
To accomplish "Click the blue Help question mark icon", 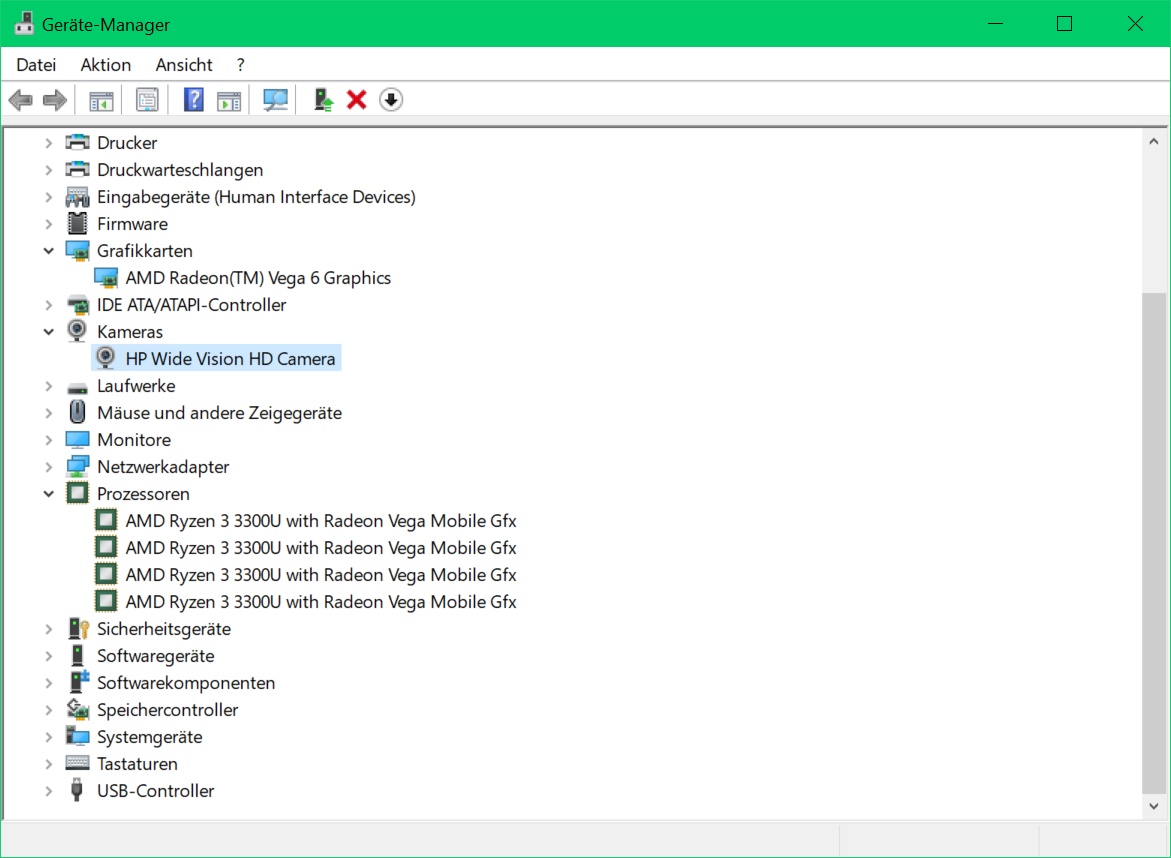I will 193,99.
